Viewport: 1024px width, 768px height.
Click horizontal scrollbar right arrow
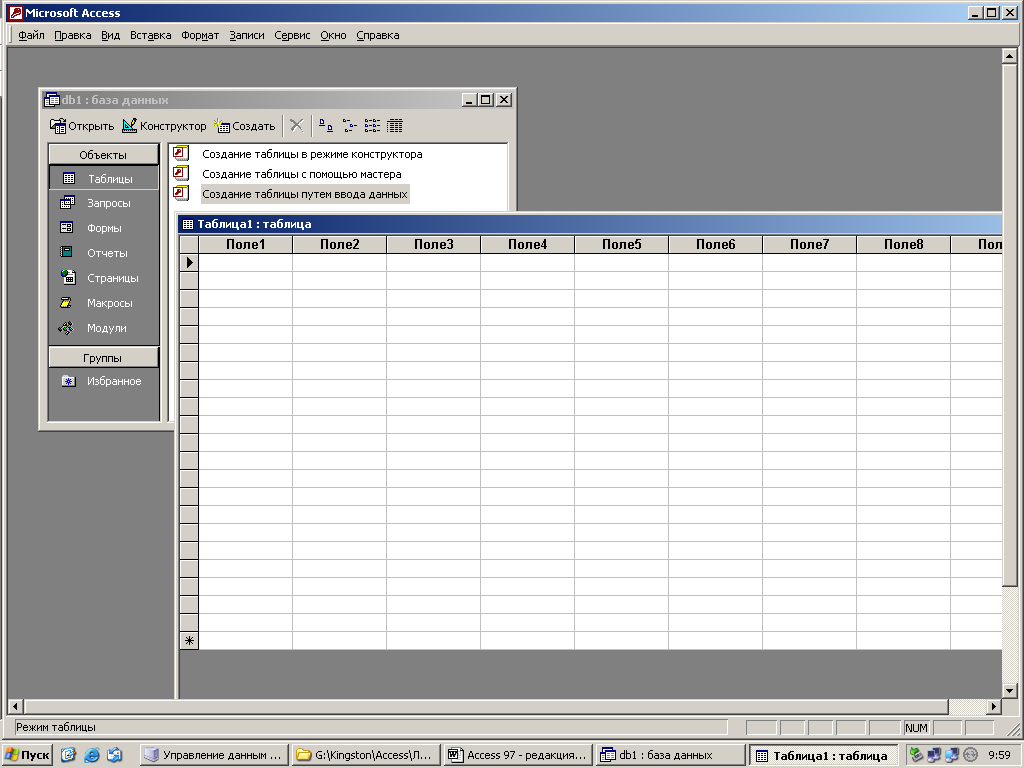point(993,706)
